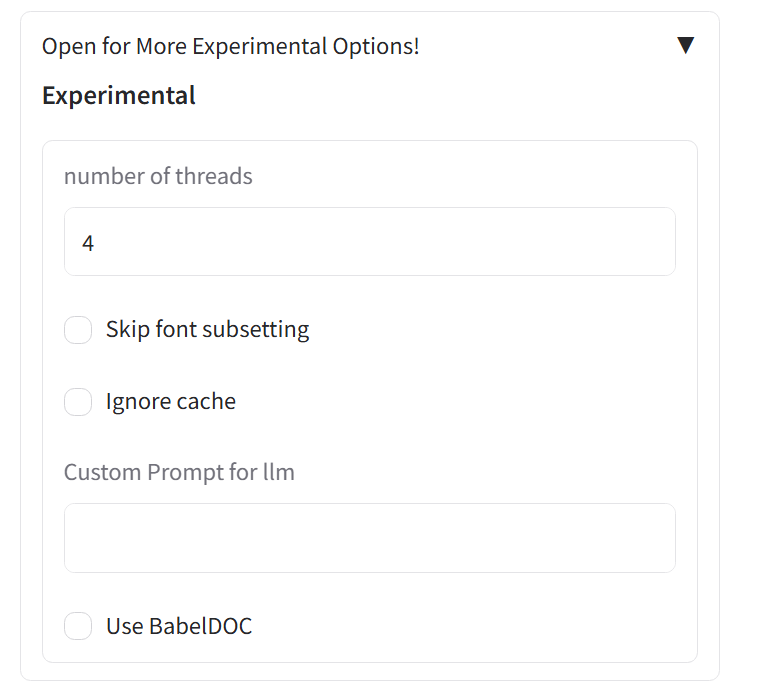The height and width of the screenshot is (693, 770).
Task: Click the bold "Experimental" section heading
Action: (x=119, y=96)
